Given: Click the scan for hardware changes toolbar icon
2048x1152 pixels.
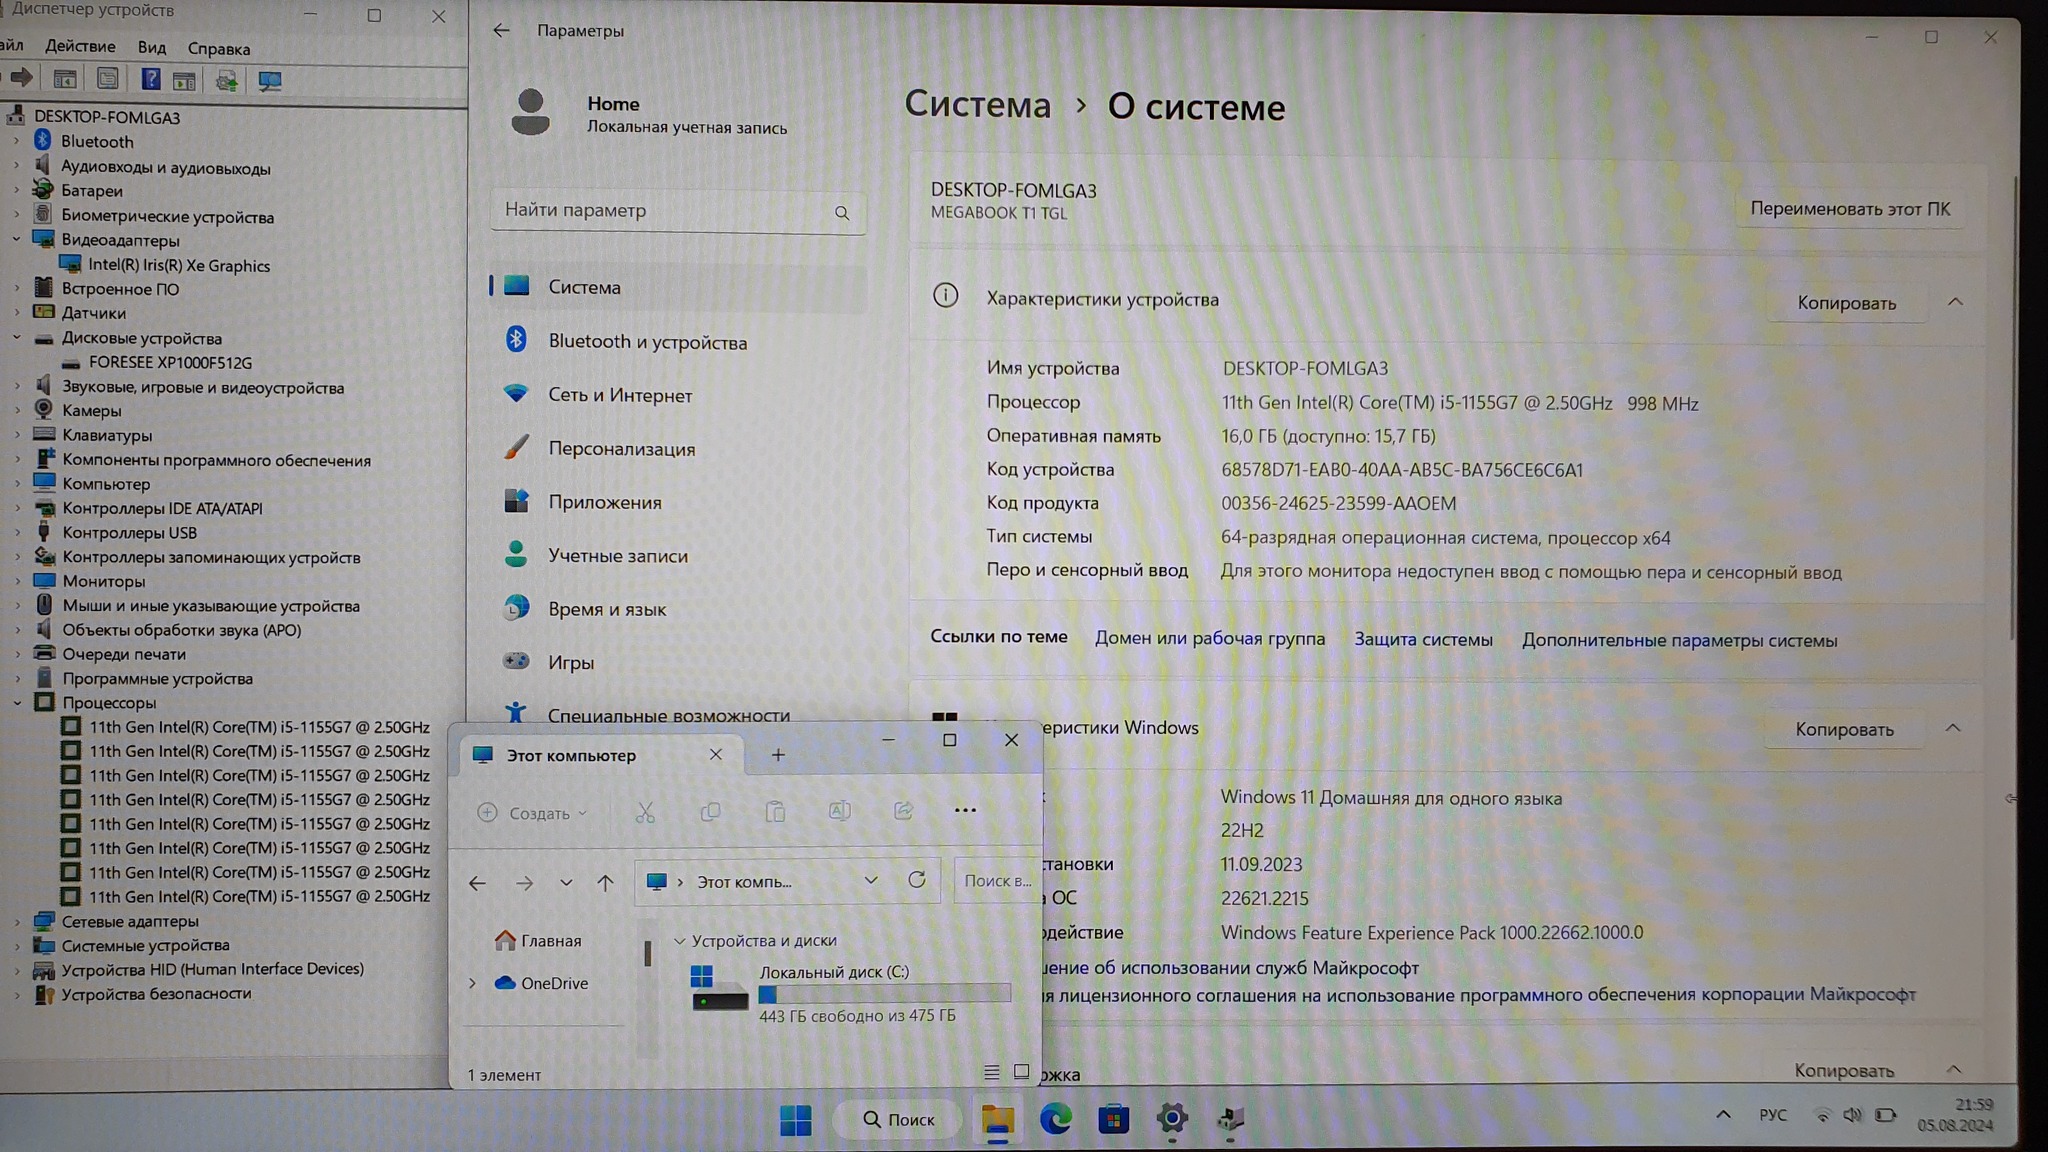Looking at the screenshot, I should click(270, 81).
